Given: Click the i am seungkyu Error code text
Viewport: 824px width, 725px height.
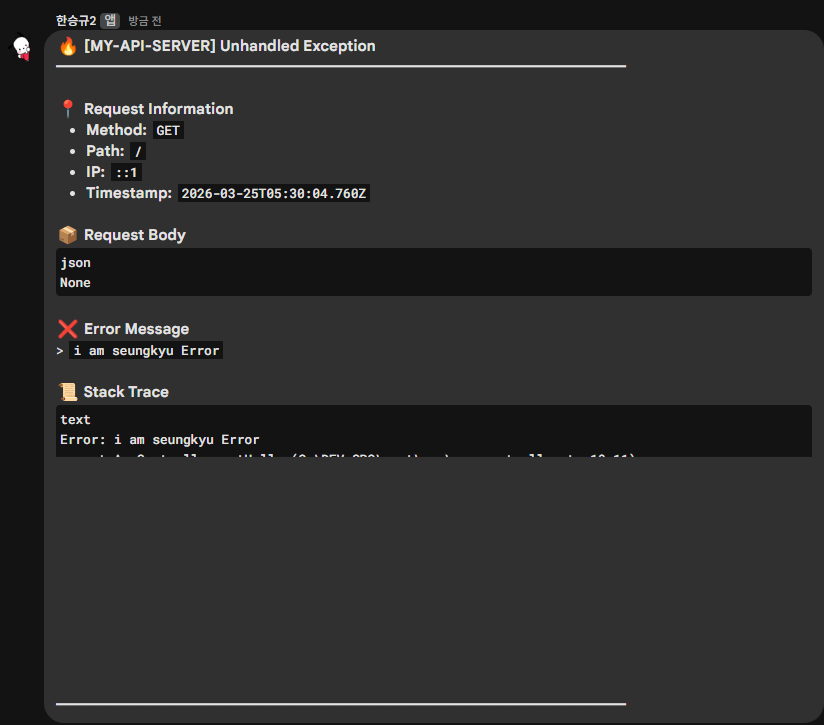Looking at the screenshot, I should pyautogui.click(x=147, y=350).
